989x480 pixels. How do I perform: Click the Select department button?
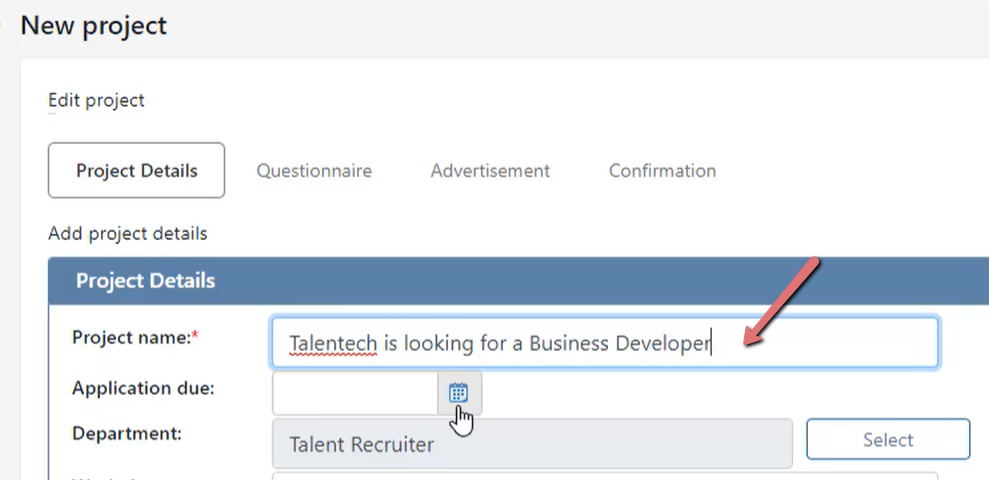888,439
